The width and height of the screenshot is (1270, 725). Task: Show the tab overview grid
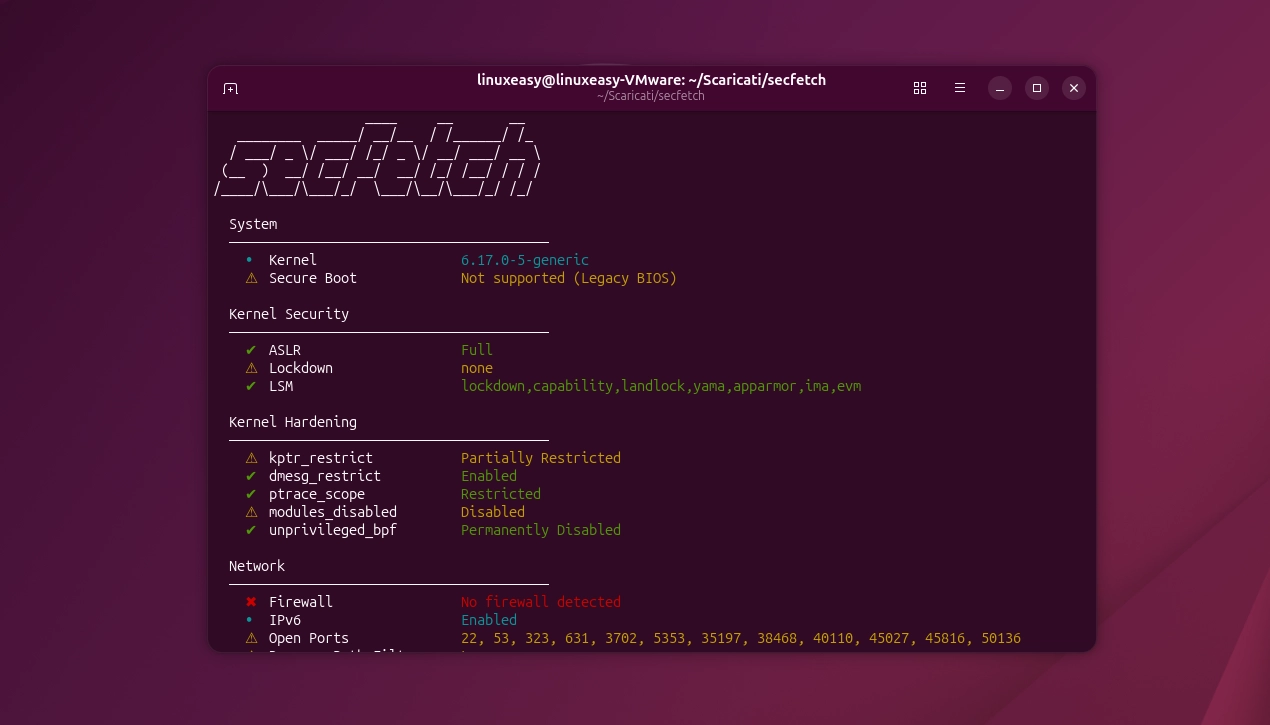tap(919, 88)
